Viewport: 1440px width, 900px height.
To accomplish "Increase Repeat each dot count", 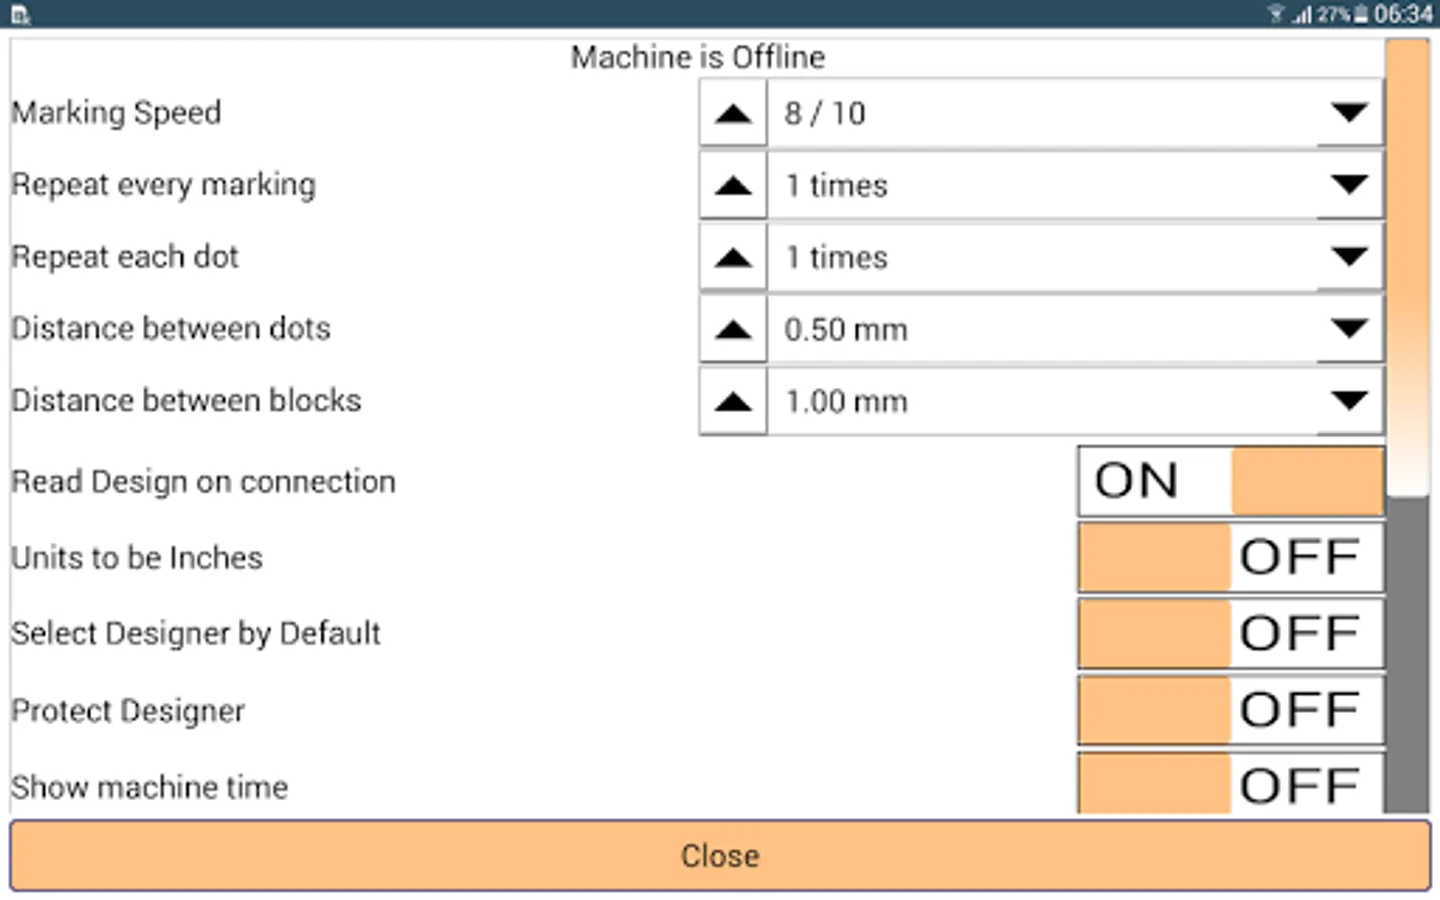I will point(733,257).
